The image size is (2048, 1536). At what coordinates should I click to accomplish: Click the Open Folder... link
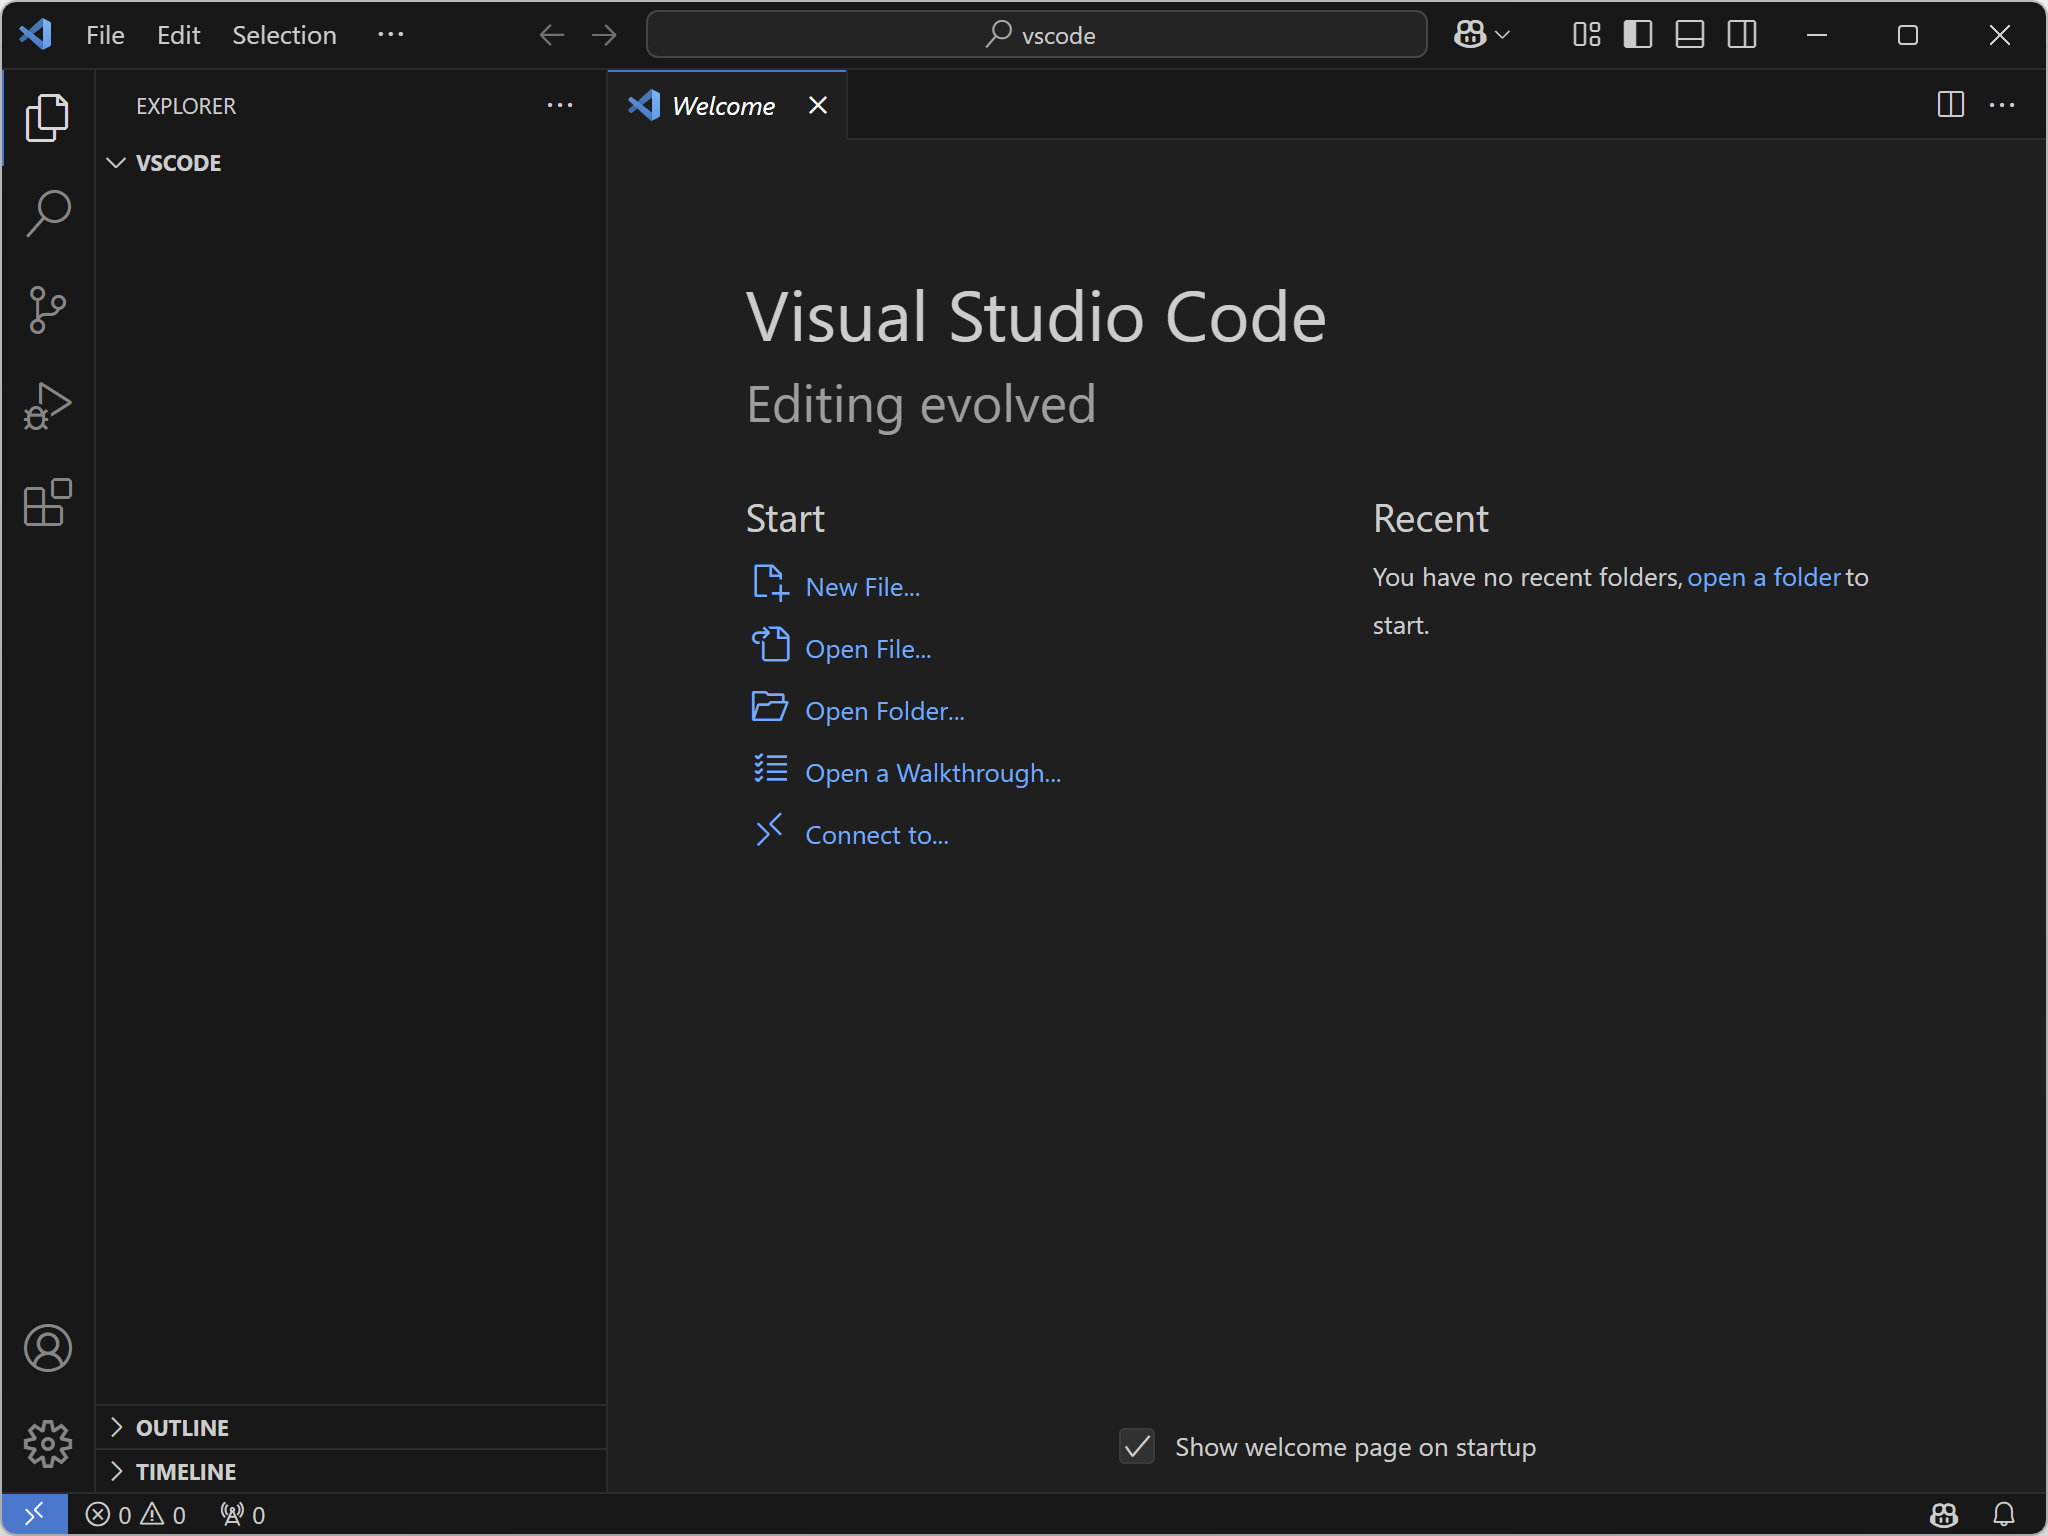884,711
